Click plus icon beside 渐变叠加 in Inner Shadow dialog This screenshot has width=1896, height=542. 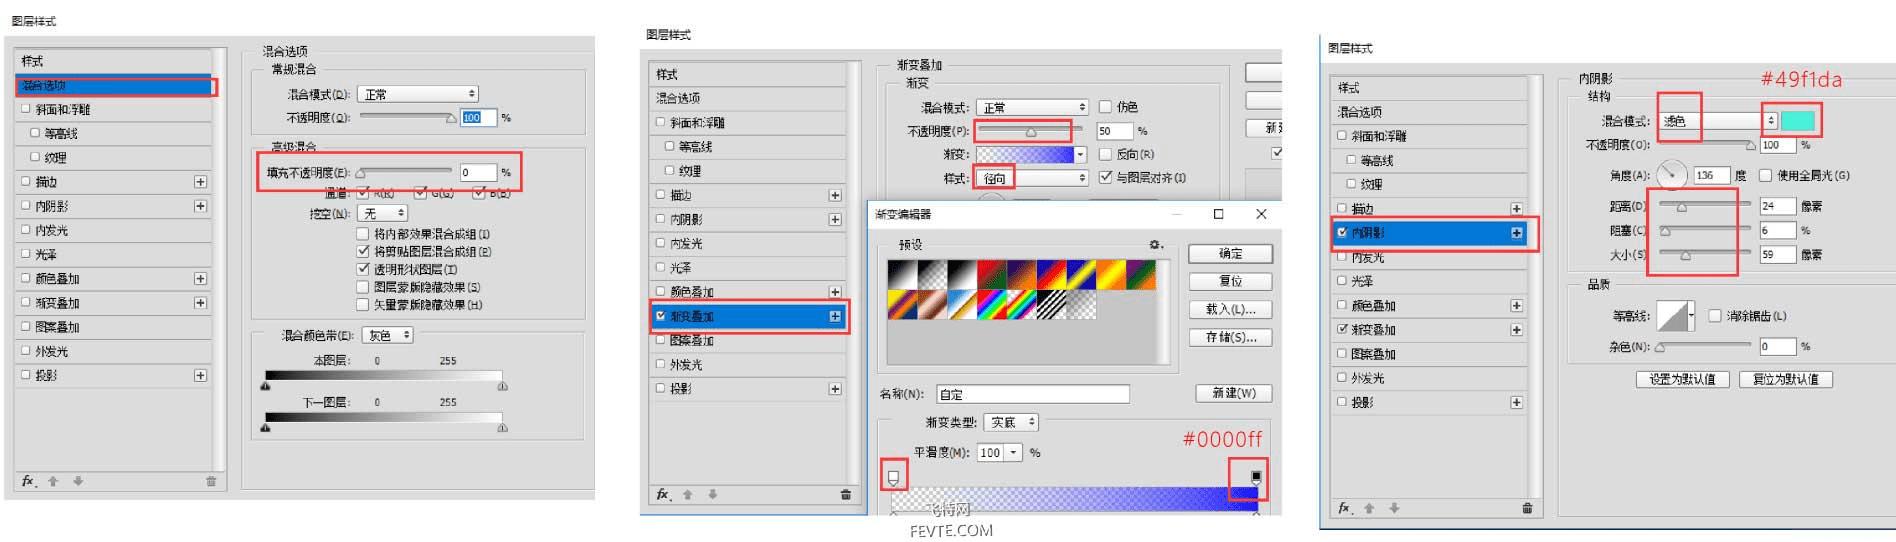click(1517, 330)
